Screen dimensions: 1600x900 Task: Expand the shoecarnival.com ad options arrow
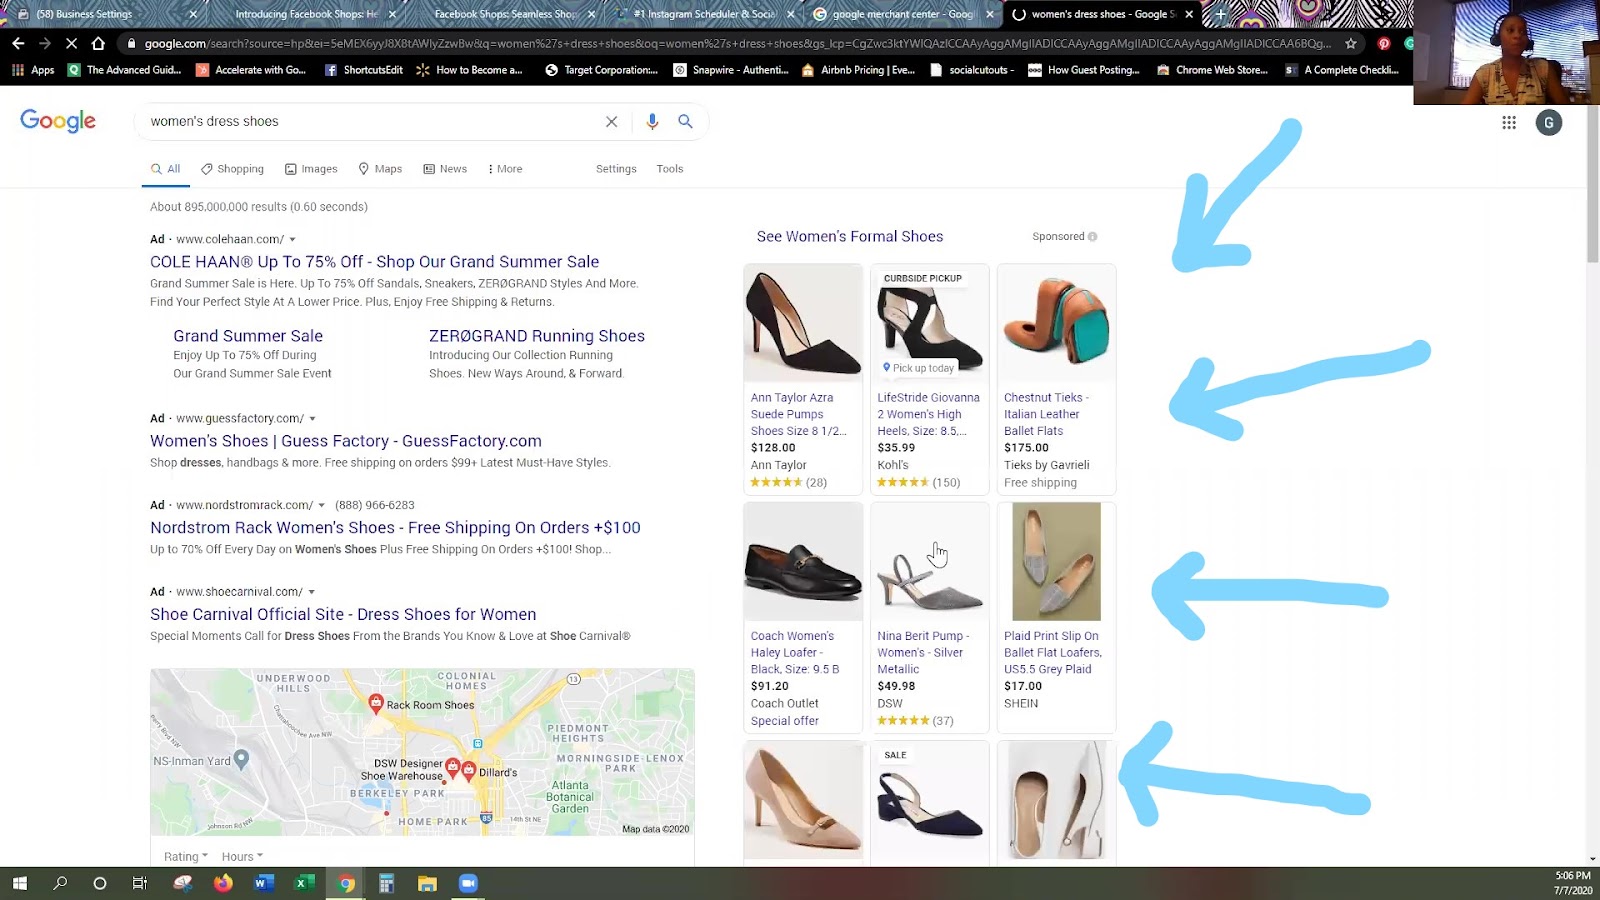coord(311,592)
